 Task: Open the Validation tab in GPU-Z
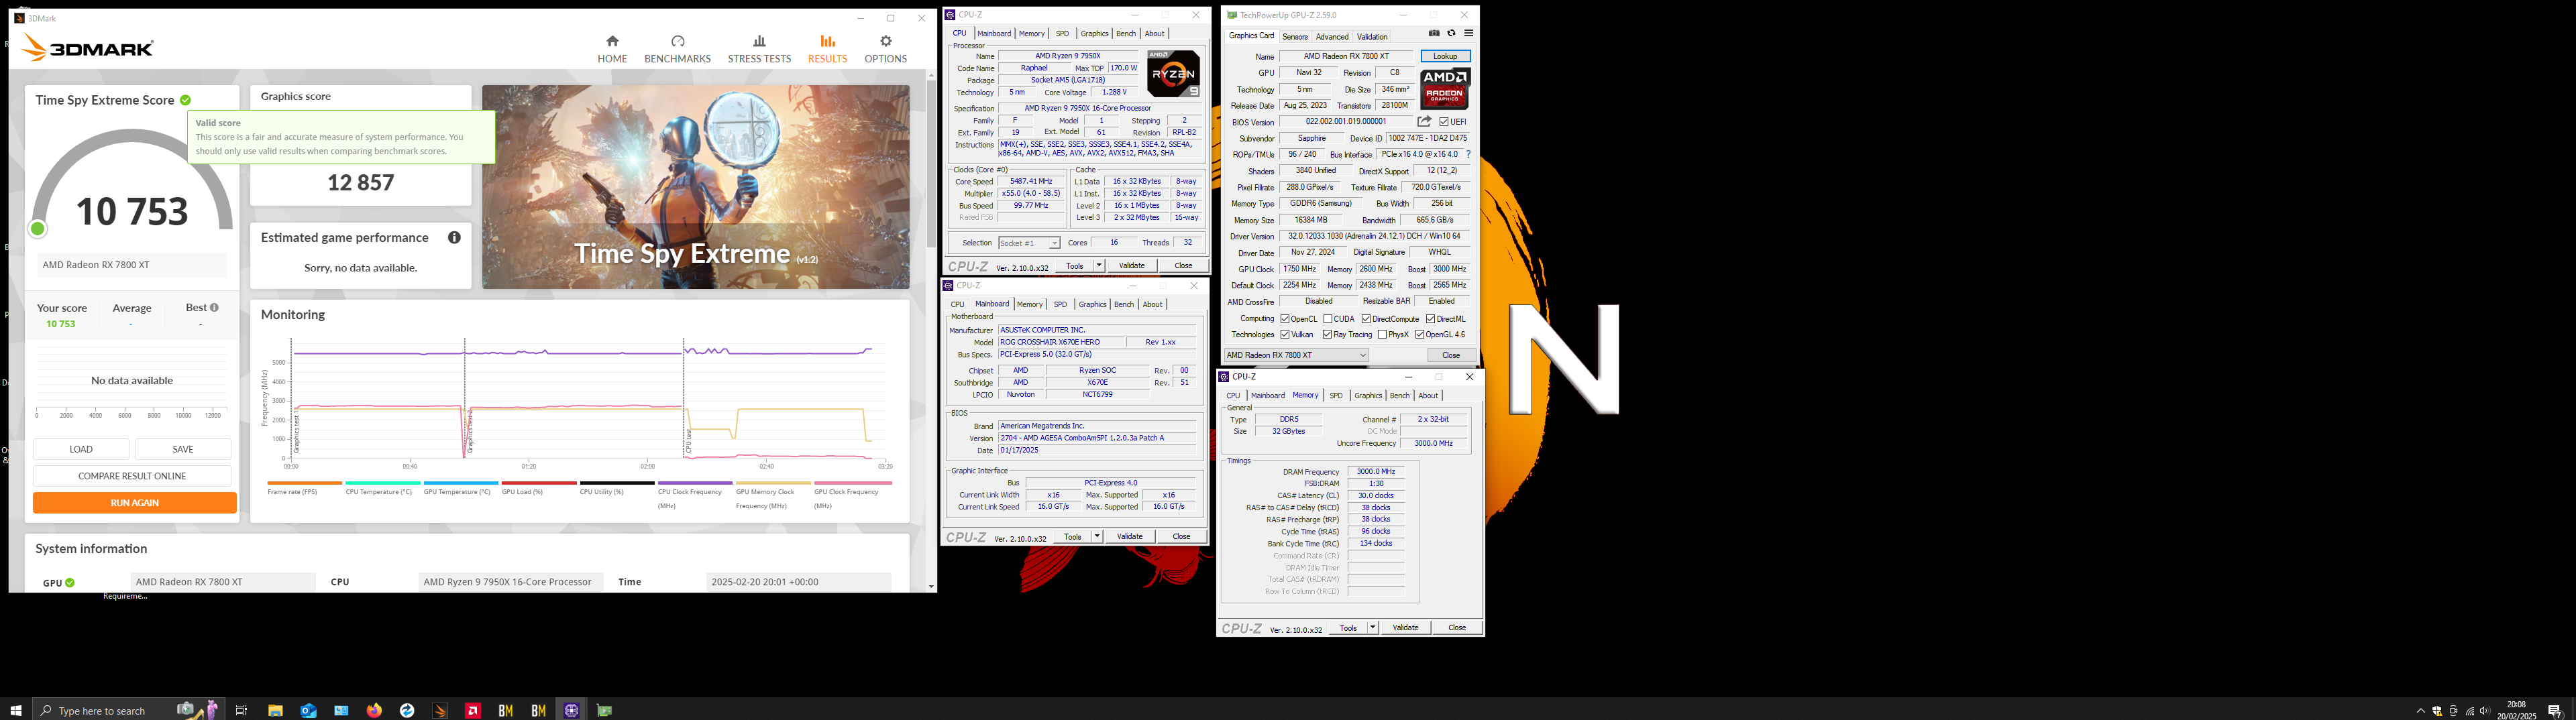click(1372, 36)
